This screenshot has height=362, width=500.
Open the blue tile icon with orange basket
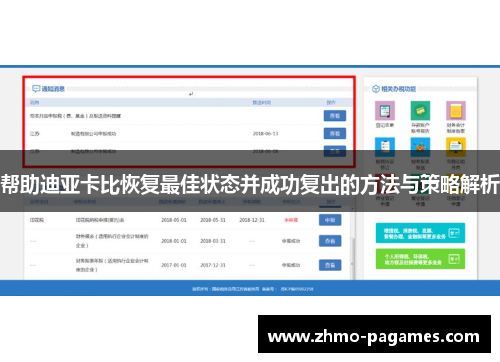[x=420, y=147]
